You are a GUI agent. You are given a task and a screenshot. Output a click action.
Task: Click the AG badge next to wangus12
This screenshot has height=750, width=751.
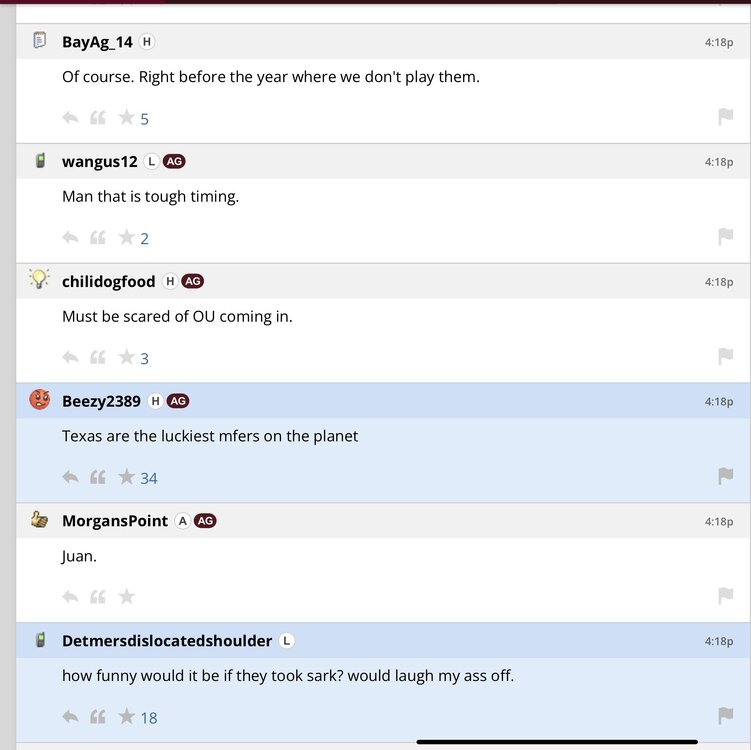tap(174, 162)
